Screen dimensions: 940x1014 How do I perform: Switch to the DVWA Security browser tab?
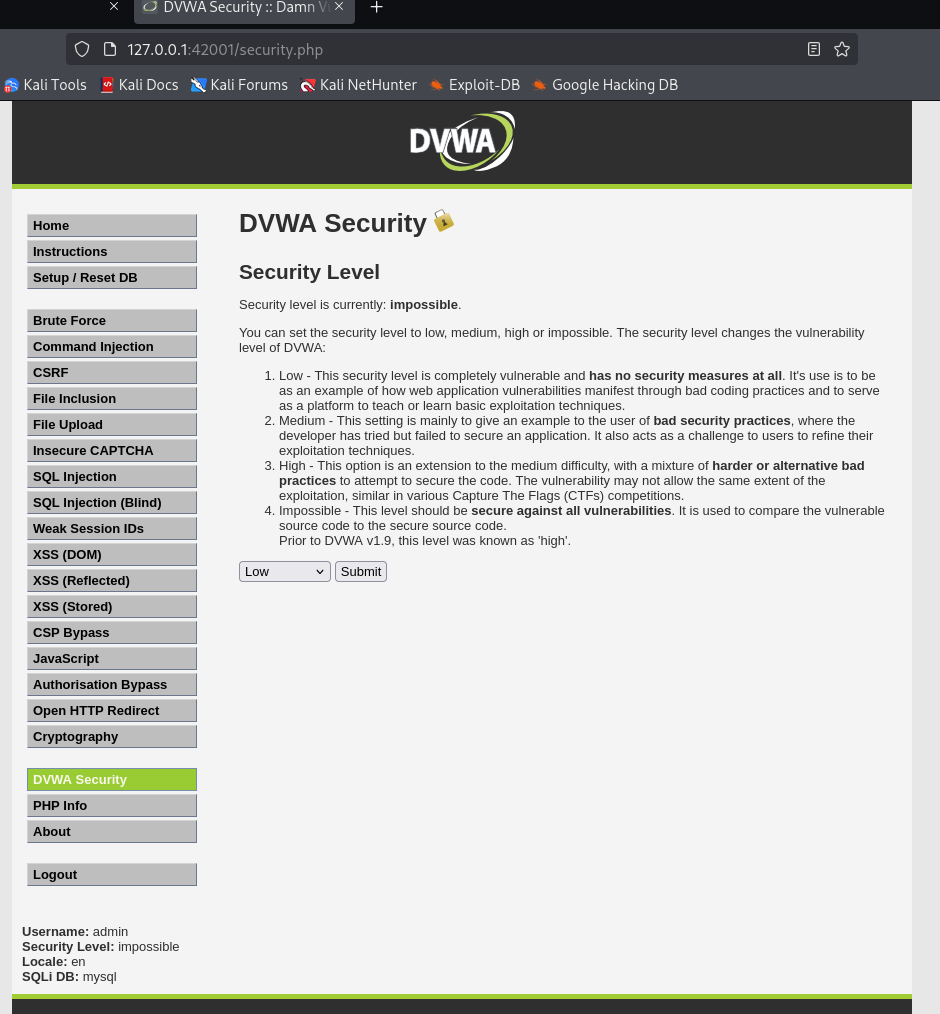244,8
